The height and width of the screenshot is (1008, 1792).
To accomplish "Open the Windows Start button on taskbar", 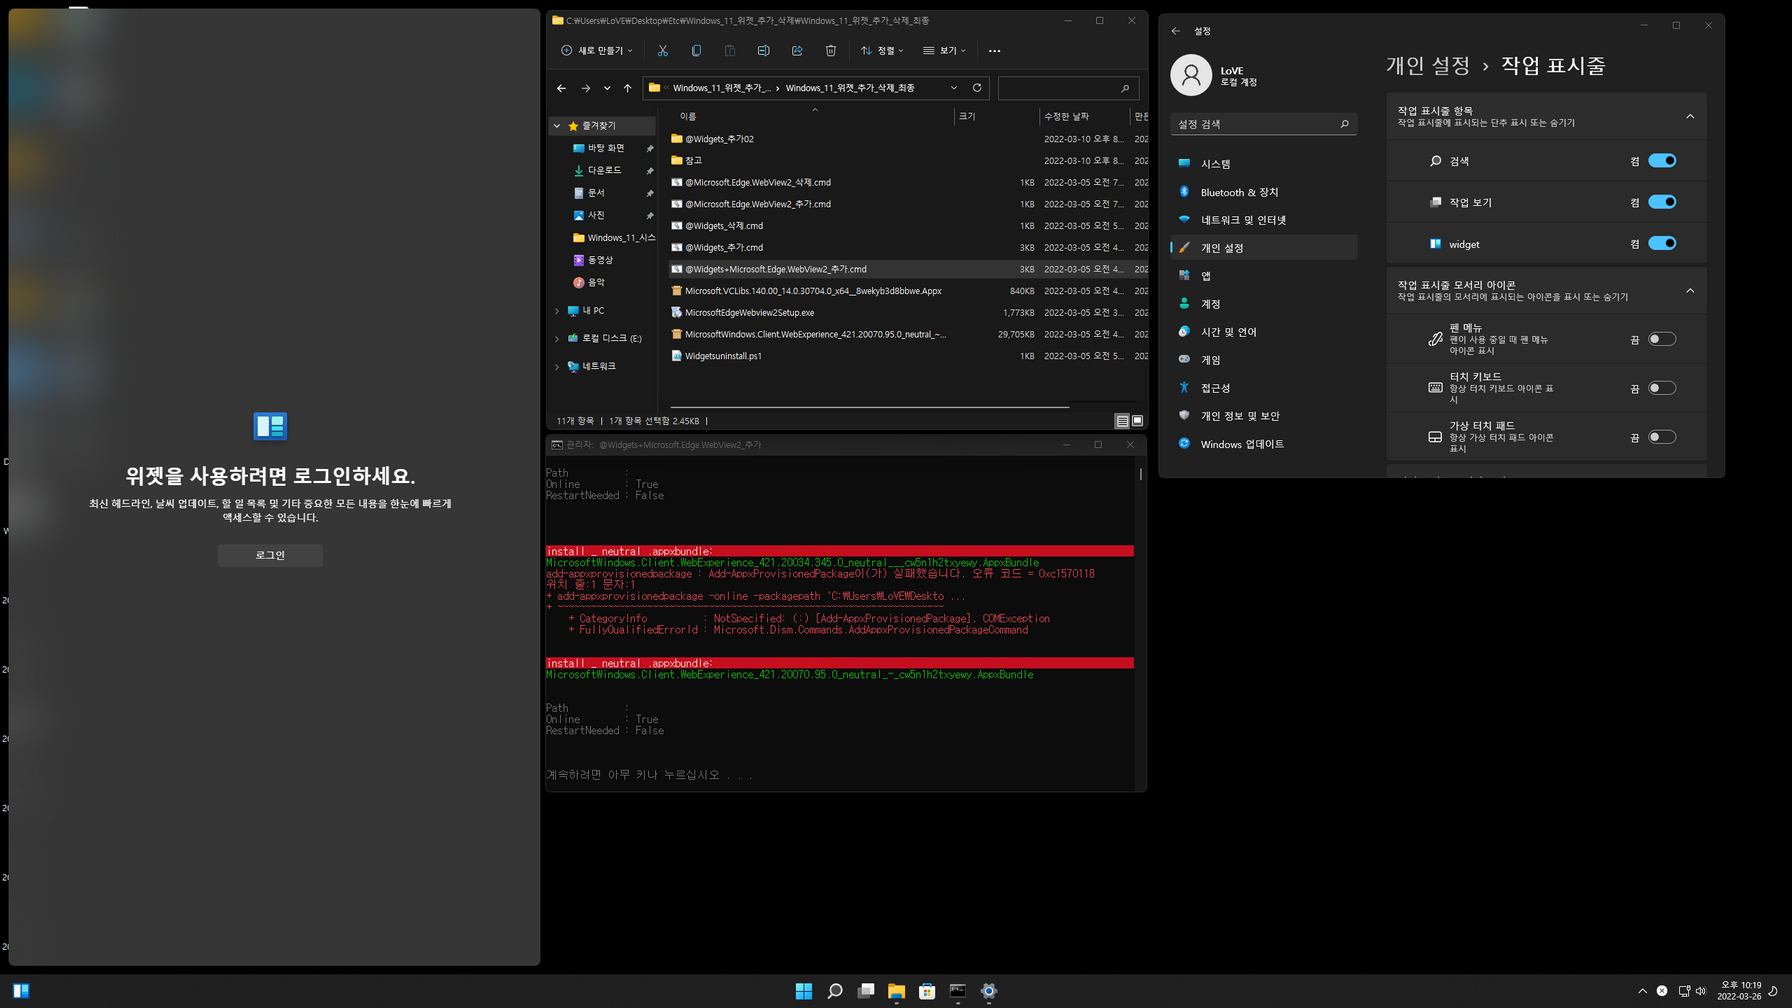I will click(804, 991).
